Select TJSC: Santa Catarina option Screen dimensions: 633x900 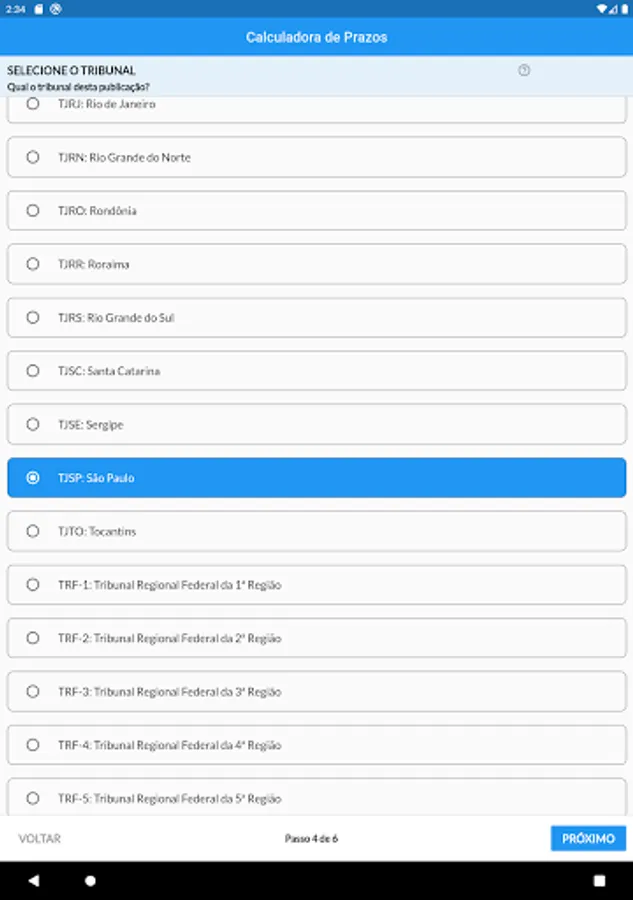point(316,371)
